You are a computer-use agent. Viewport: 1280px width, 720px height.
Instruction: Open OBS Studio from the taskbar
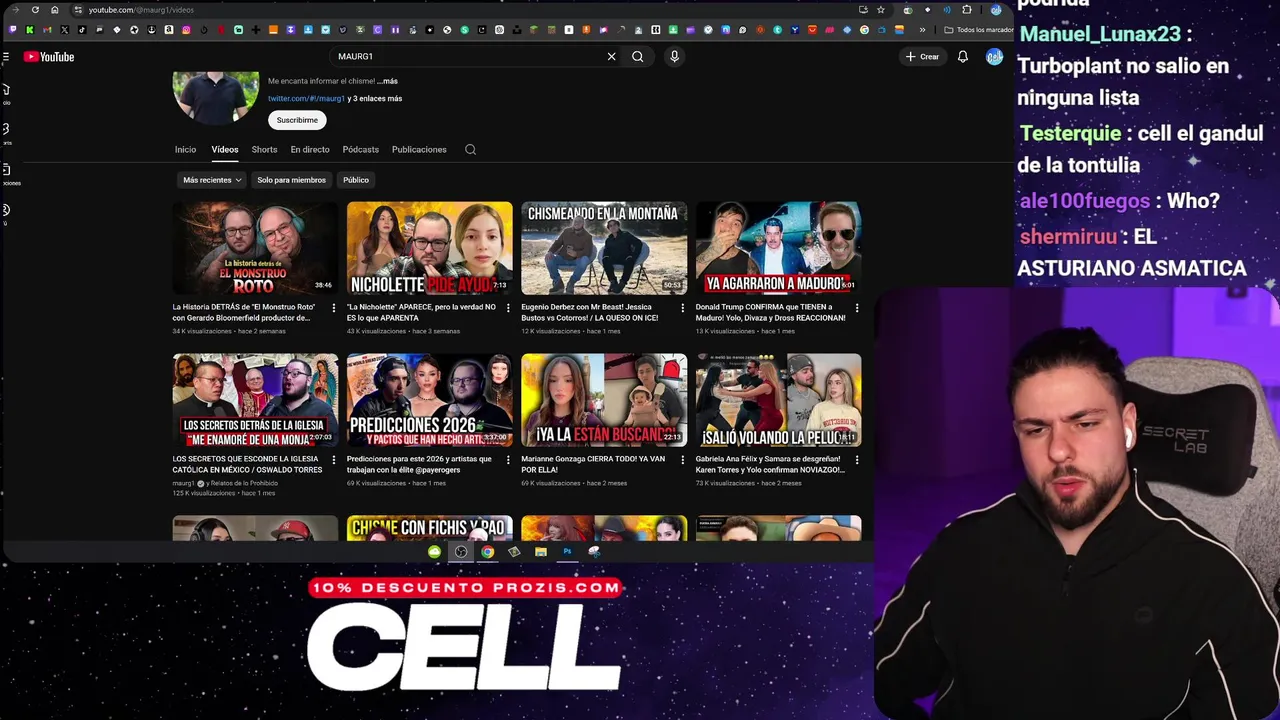461,552
